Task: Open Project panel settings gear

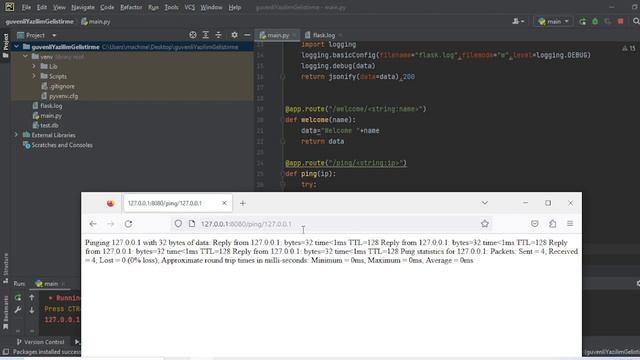Action: (x=234, y=35)
